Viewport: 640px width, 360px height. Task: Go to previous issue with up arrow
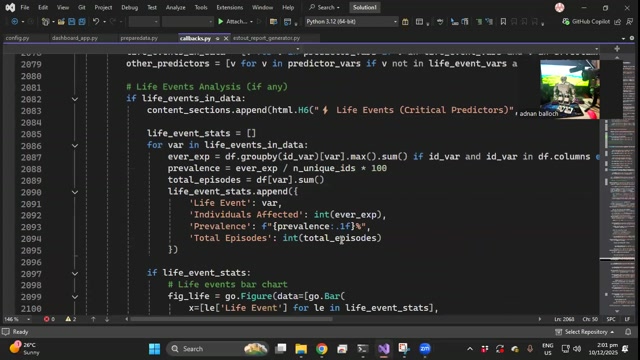pyautogui.click(x=93, y=319)
